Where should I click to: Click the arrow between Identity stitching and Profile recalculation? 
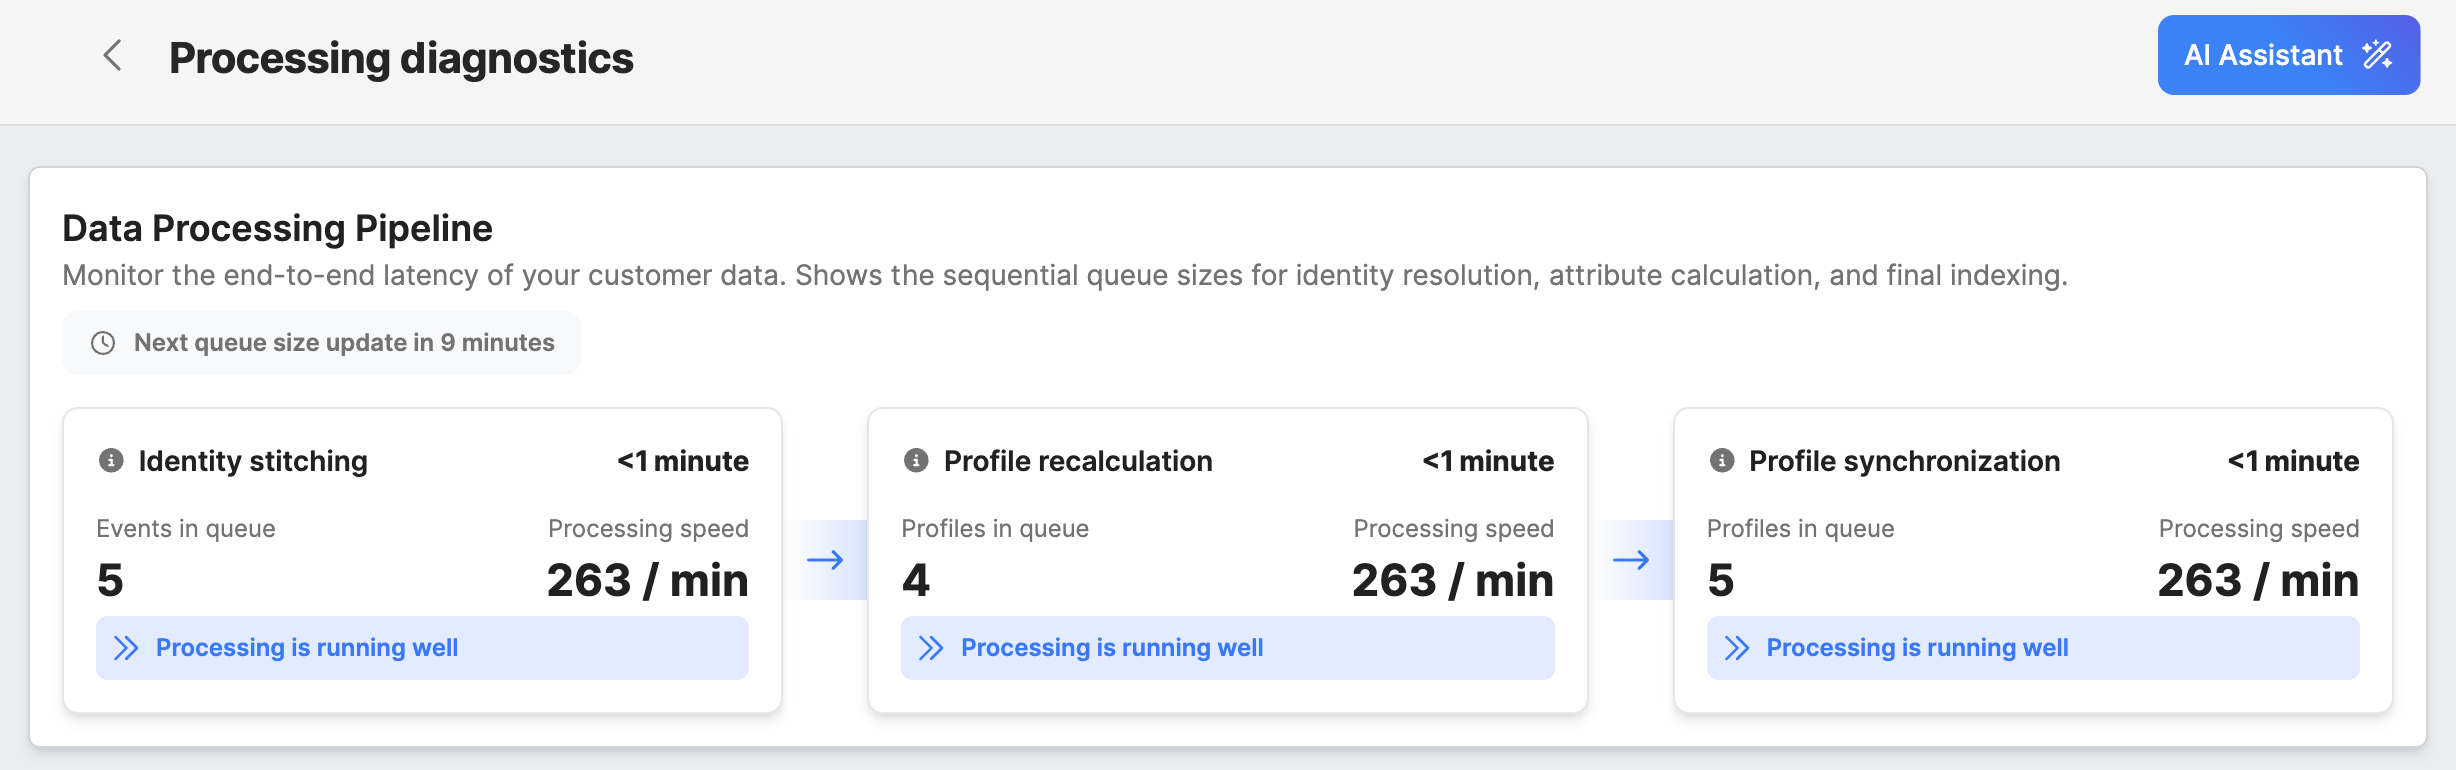pyautogui.click(x=825, y=560)
